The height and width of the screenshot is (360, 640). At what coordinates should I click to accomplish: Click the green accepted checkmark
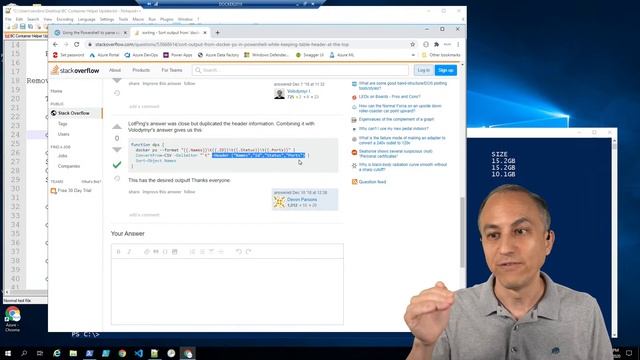pos(117,164)
